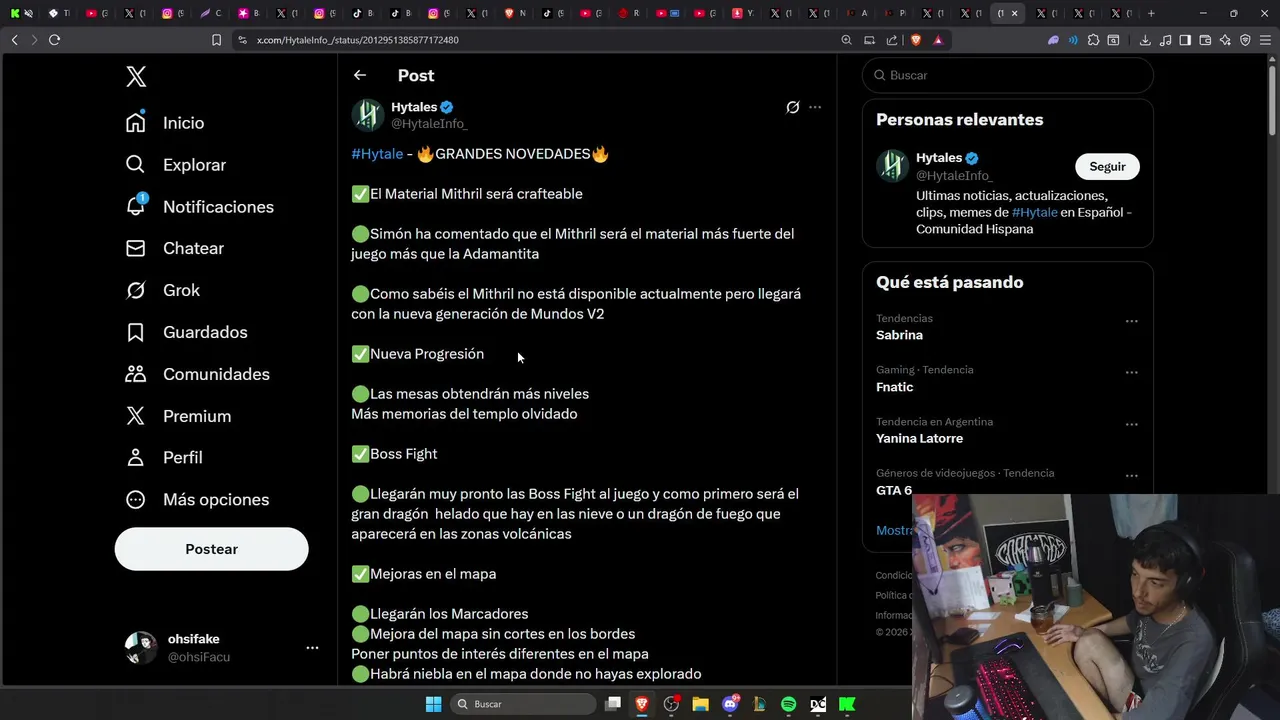Click the share icon in the address bar

coord(892,40)
